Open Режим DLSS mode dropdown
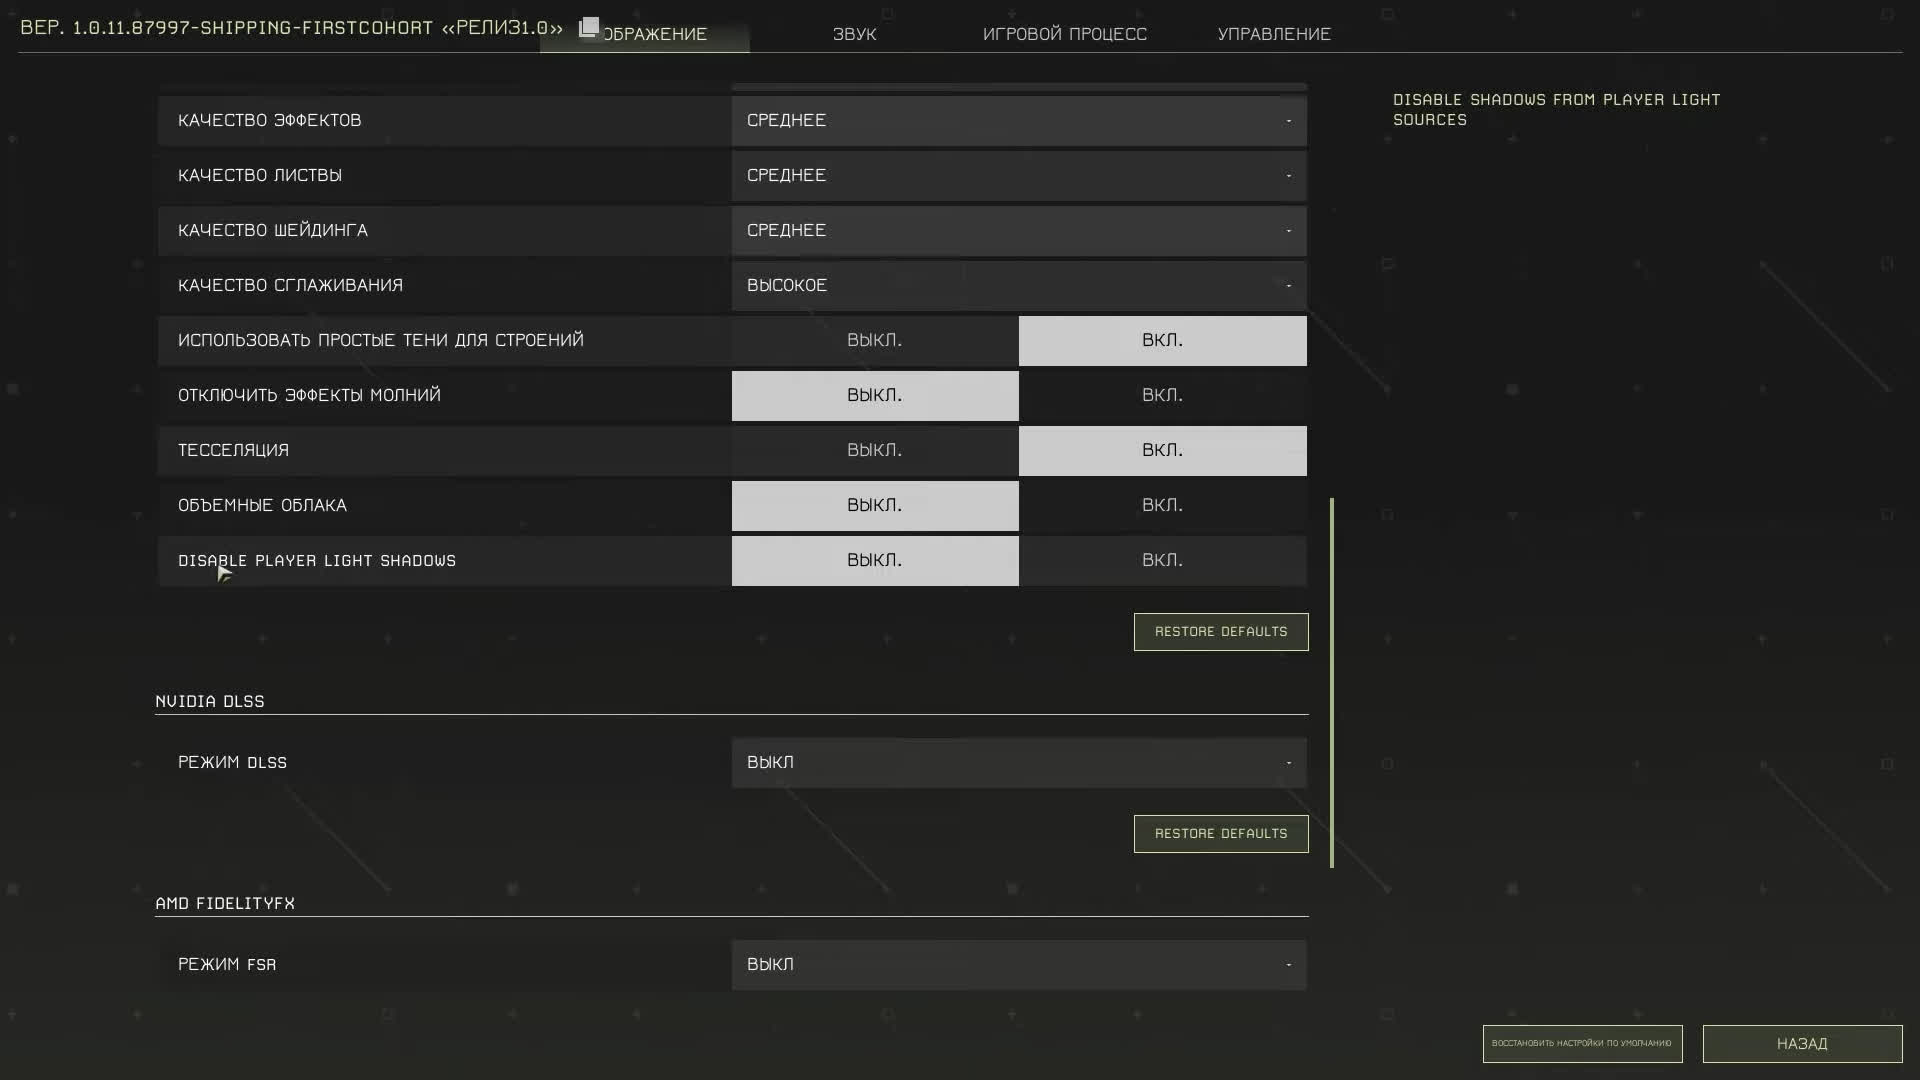The height and width of the screenshot is (1080, 1920). tap(1018, 763)
